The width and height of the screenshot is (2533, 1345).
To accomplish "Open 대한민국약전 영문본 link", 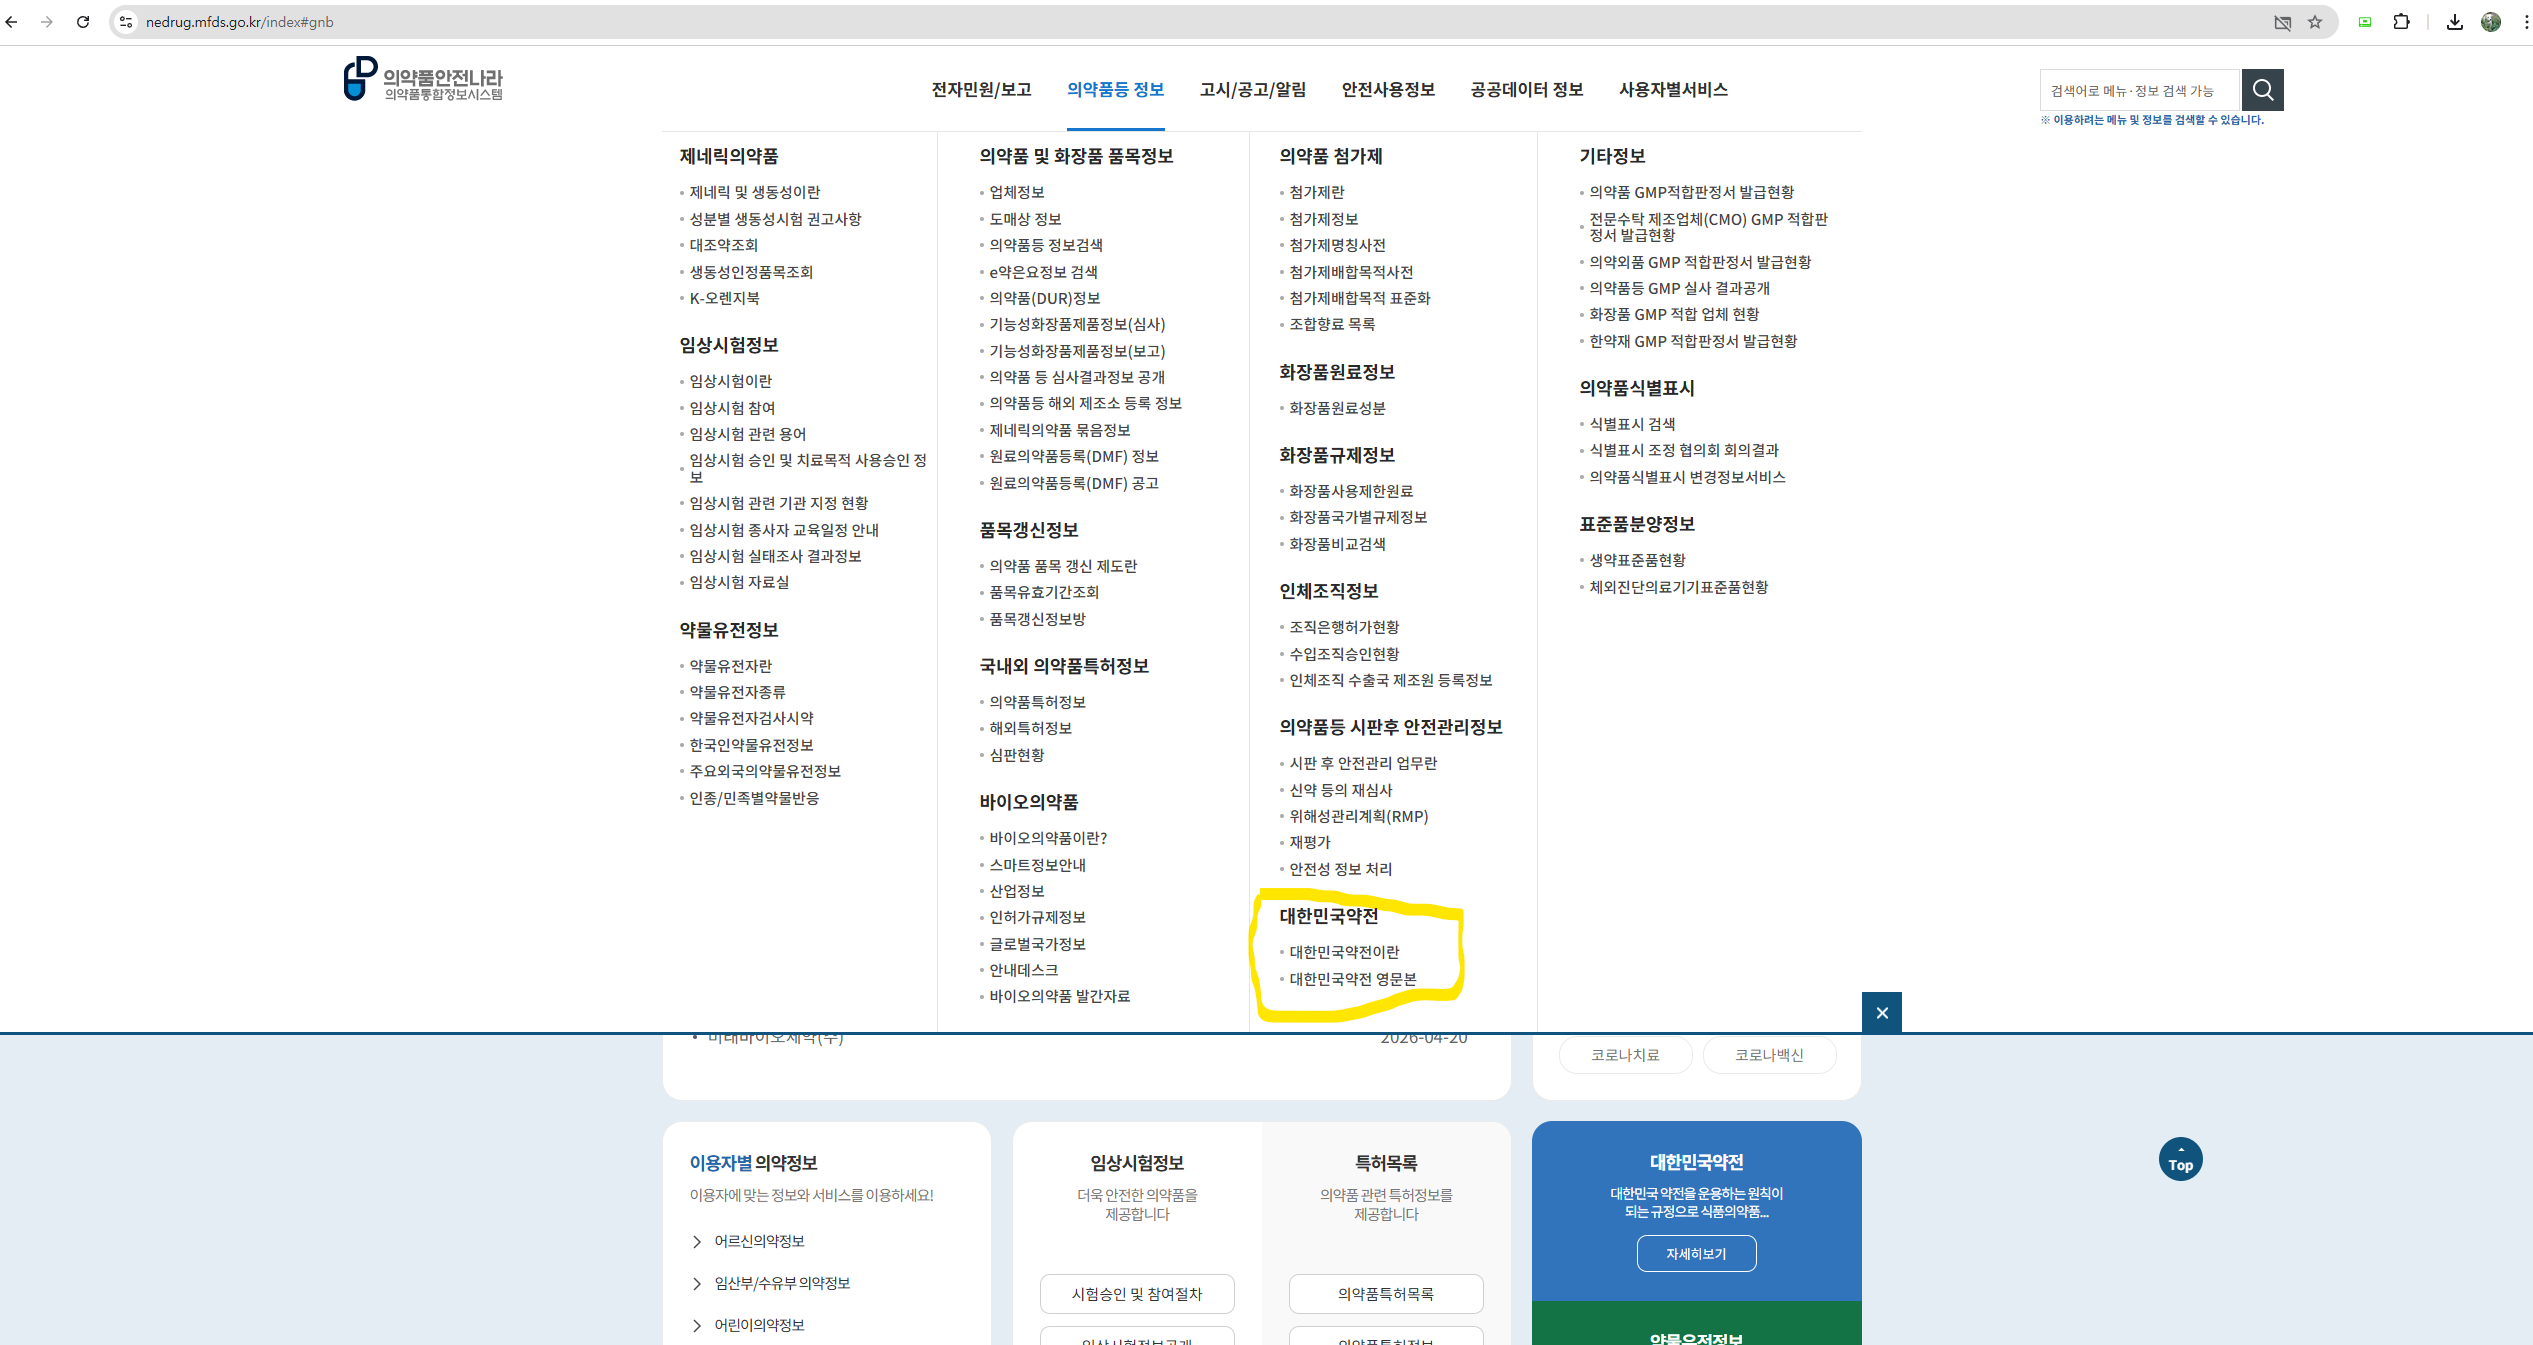I will click(x=1352, y=979).
